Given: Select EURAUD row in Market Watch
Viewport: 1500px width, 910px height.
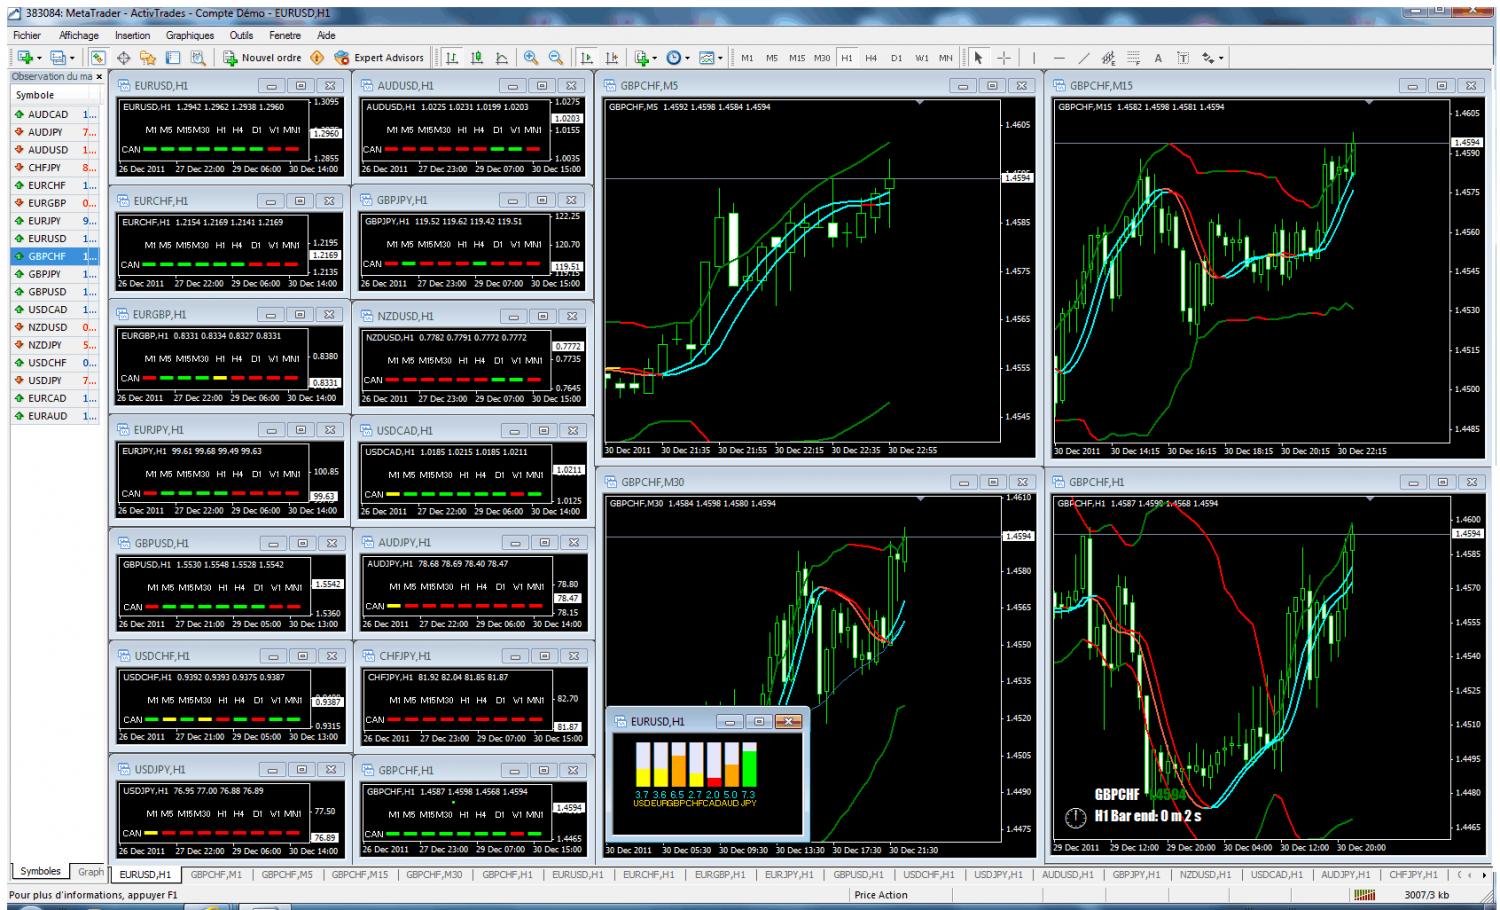Looking at the screenshot, I should click(x=55, y=416).
